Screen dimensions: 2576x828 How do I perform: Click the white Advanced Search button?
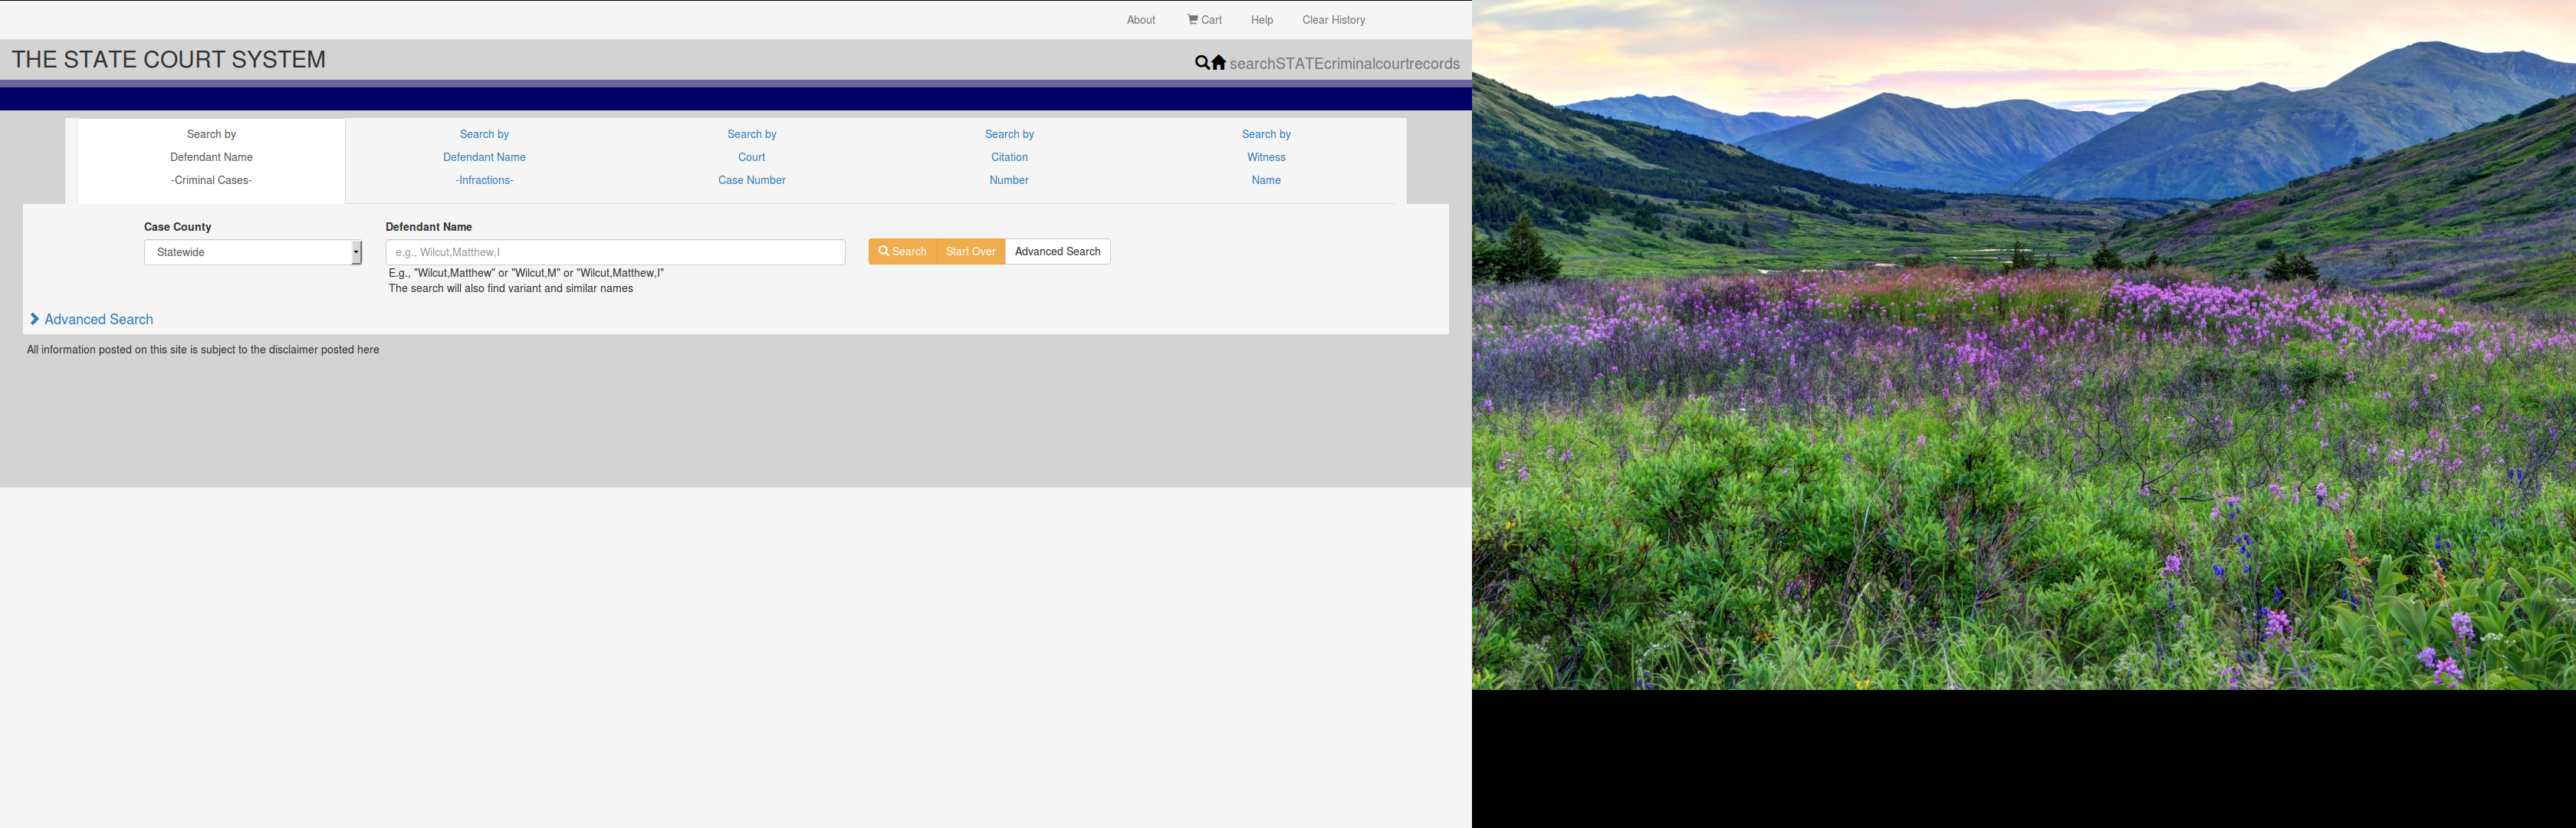tap(1057, 252)
